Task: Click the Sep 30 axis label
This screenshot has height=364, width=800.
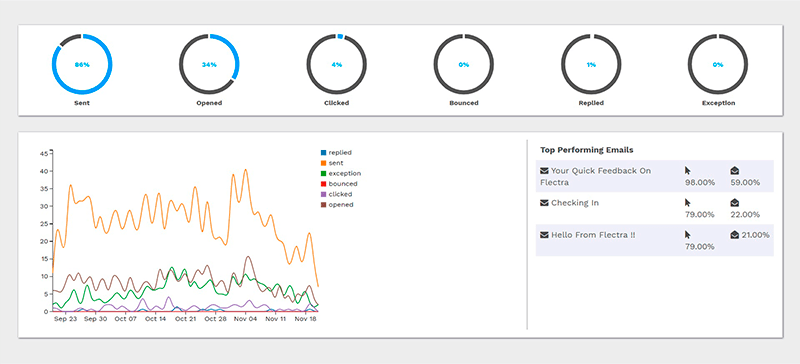Action: (95, 319)
